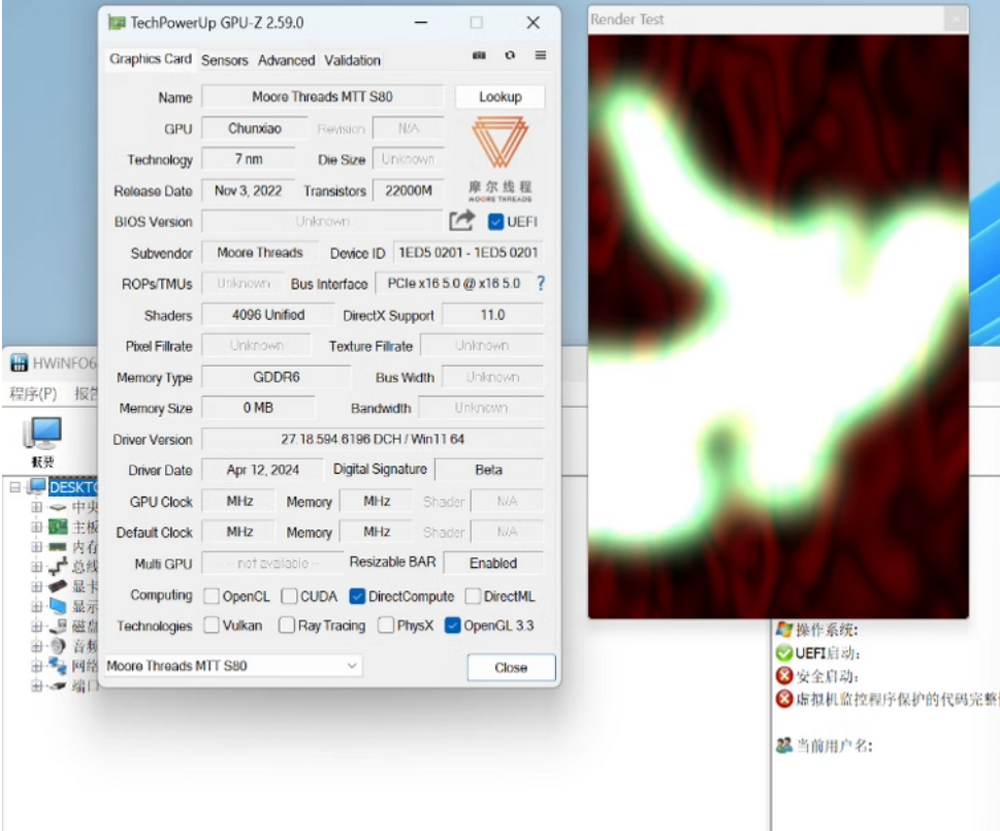Expand the 网络 node in HWiNFO tree

(37, 666)
